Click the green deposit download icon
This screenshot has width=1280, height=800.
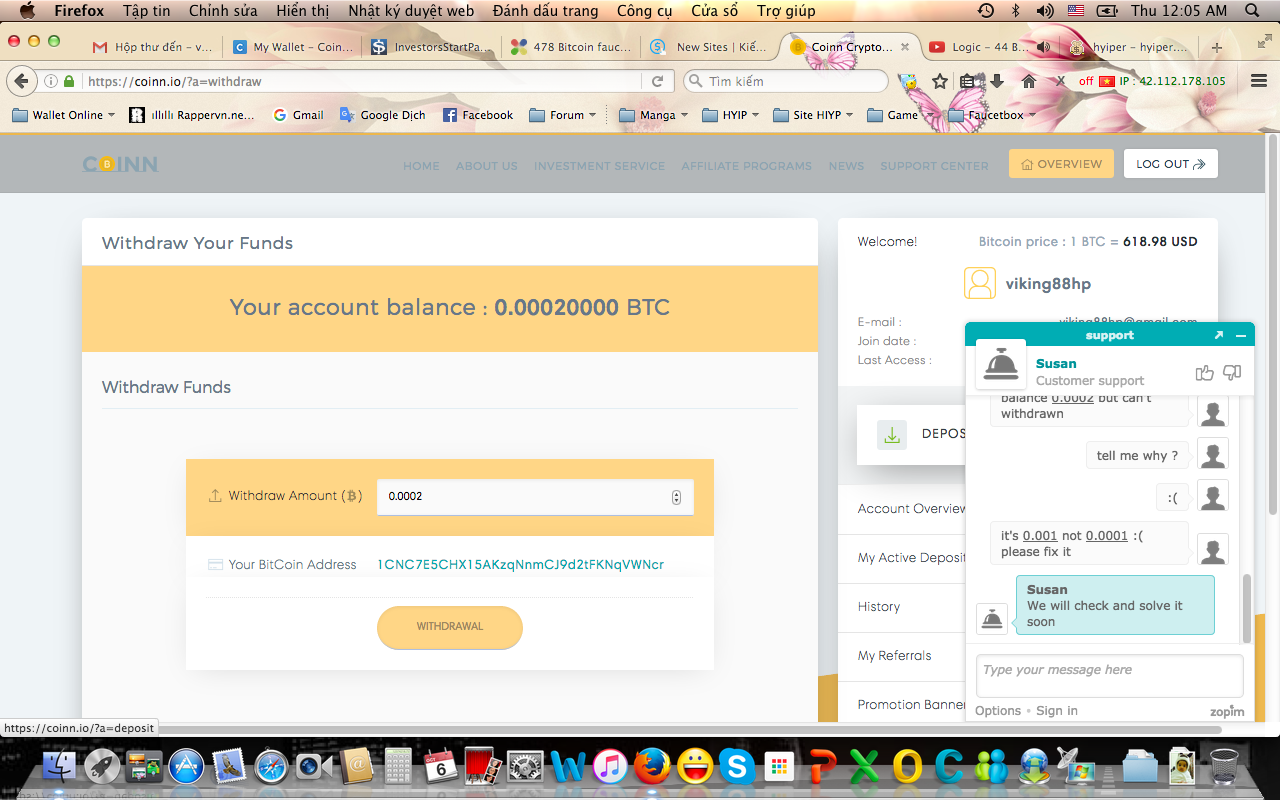(892, 434)
